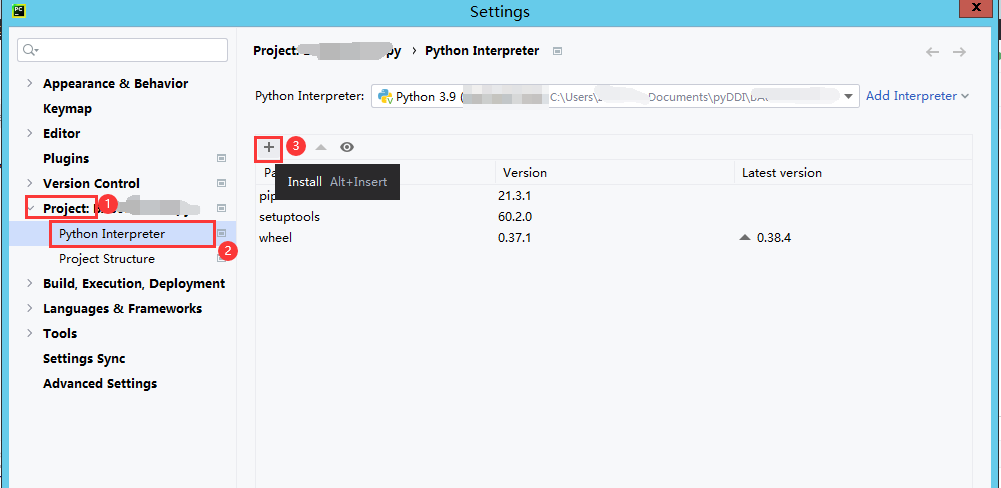Open the Keymap settings page
Image resolution: width=1001 pixels, height=488 pixels.
[x=68, y=109]
